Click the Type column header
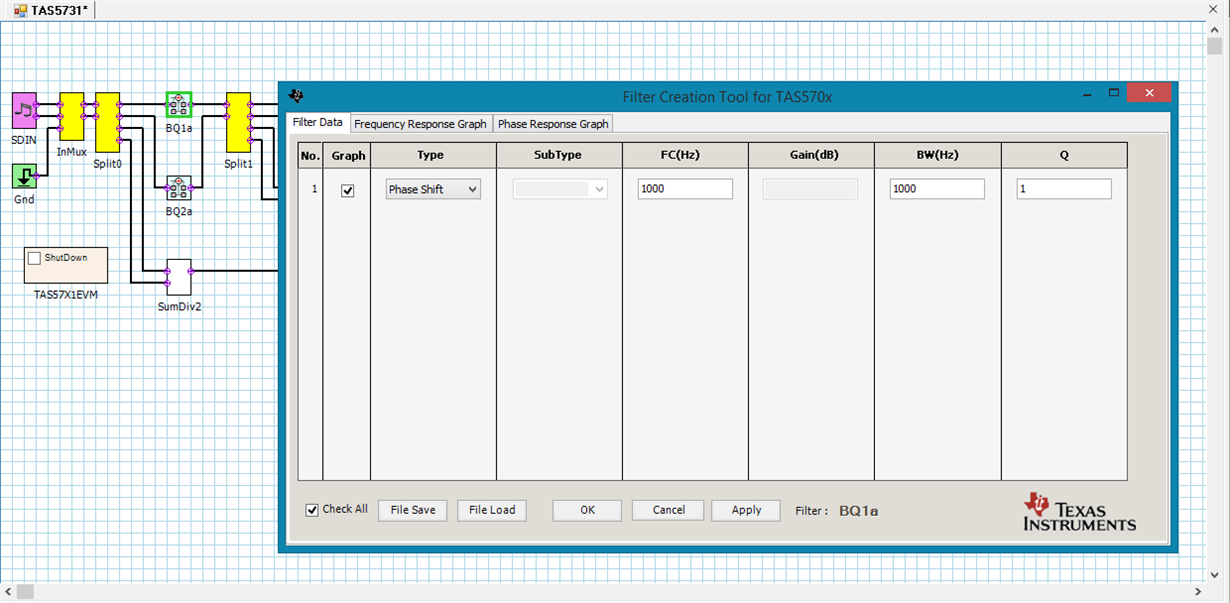 click(x=433, y=155)
